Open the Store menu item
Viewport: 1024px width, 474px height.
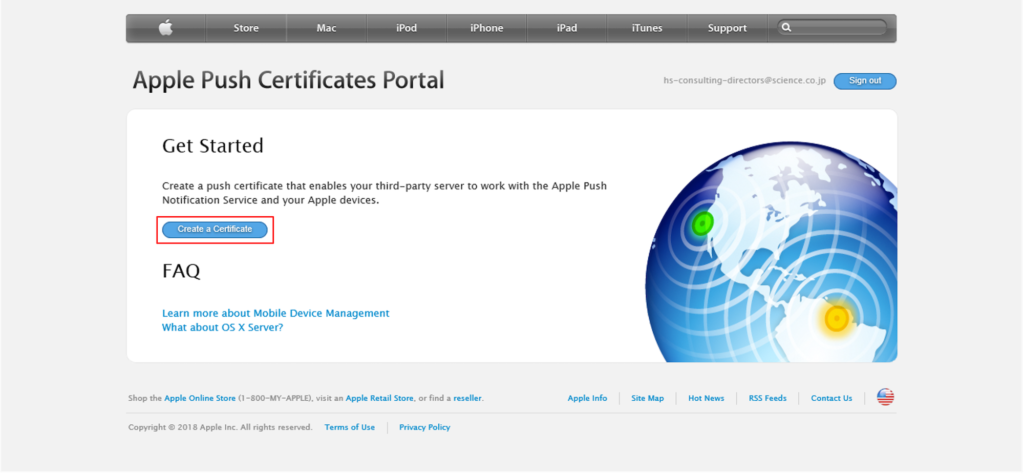(246, 28)
